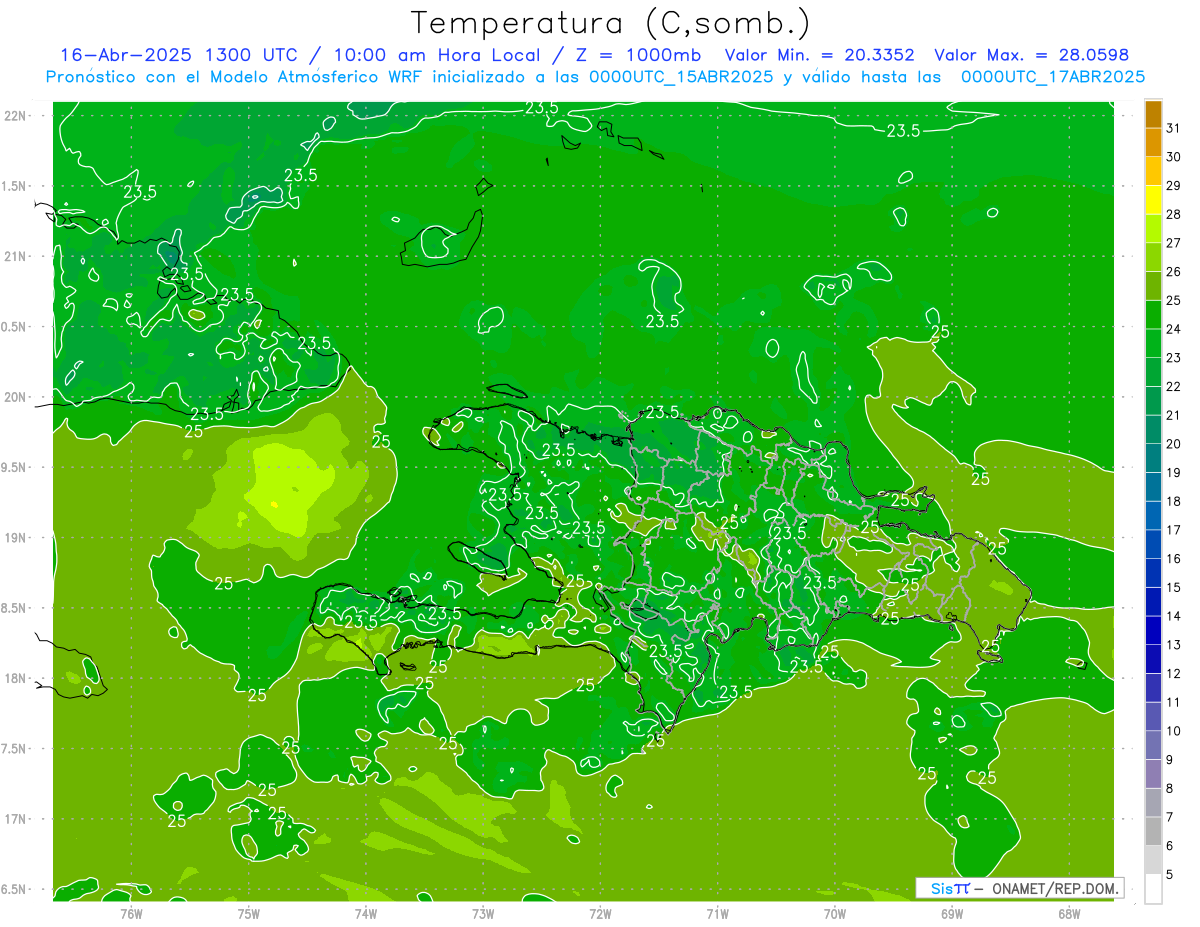
Task: Click the purple swatch between 9 and 10
Action: (1154, 745)
